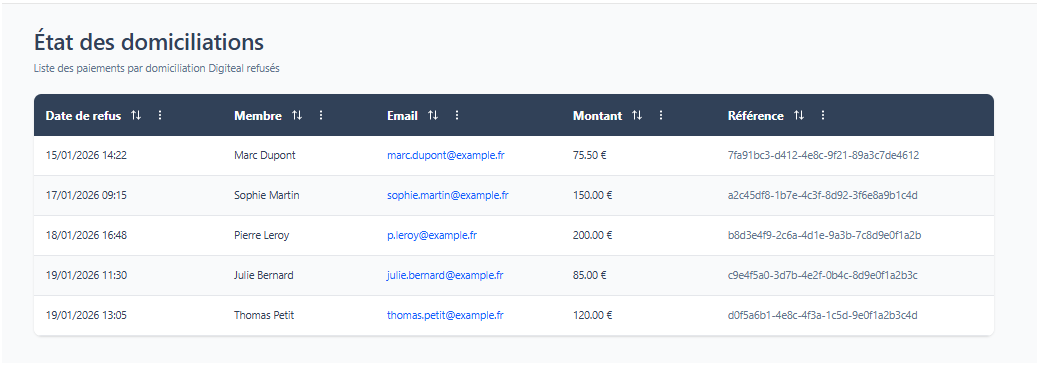Screen dimensions: 1039x365
Task: Sort table by Email arrows
Action: (x=433, y=115)
